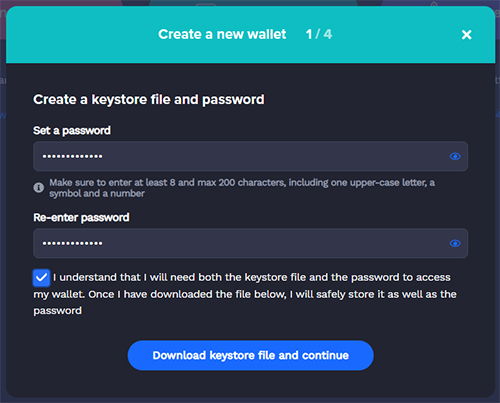Click the Create a keystore file and password heading

pos(149,99)
